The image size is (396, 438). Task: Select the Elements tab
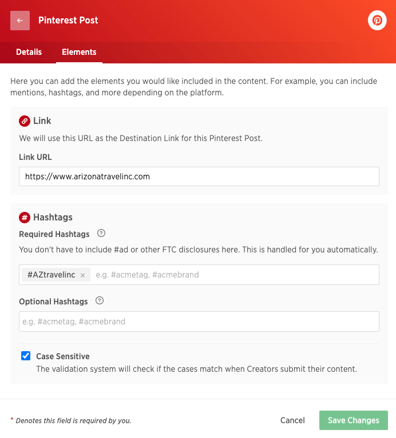(x=79, y=52)
